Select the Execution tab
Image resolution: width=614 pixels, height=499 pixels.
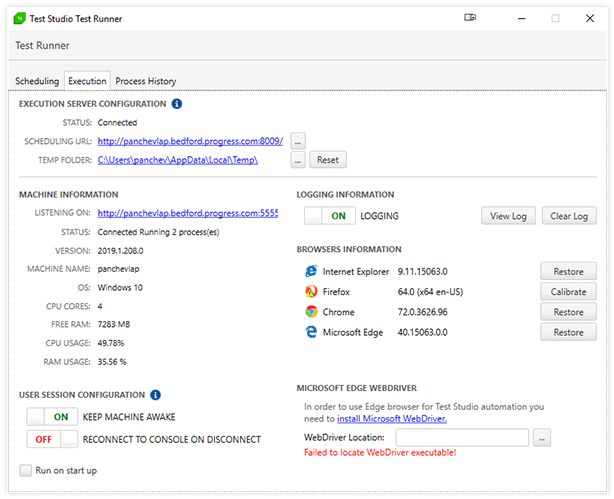(x=87, y=81)
